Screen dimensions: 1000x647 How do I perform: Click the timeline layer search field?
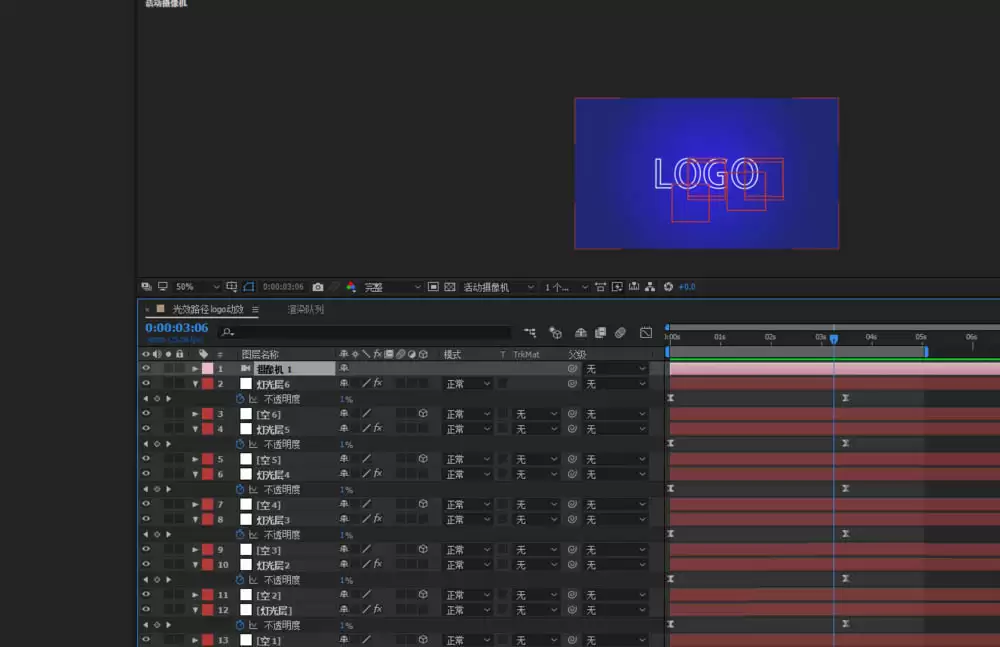365,332
